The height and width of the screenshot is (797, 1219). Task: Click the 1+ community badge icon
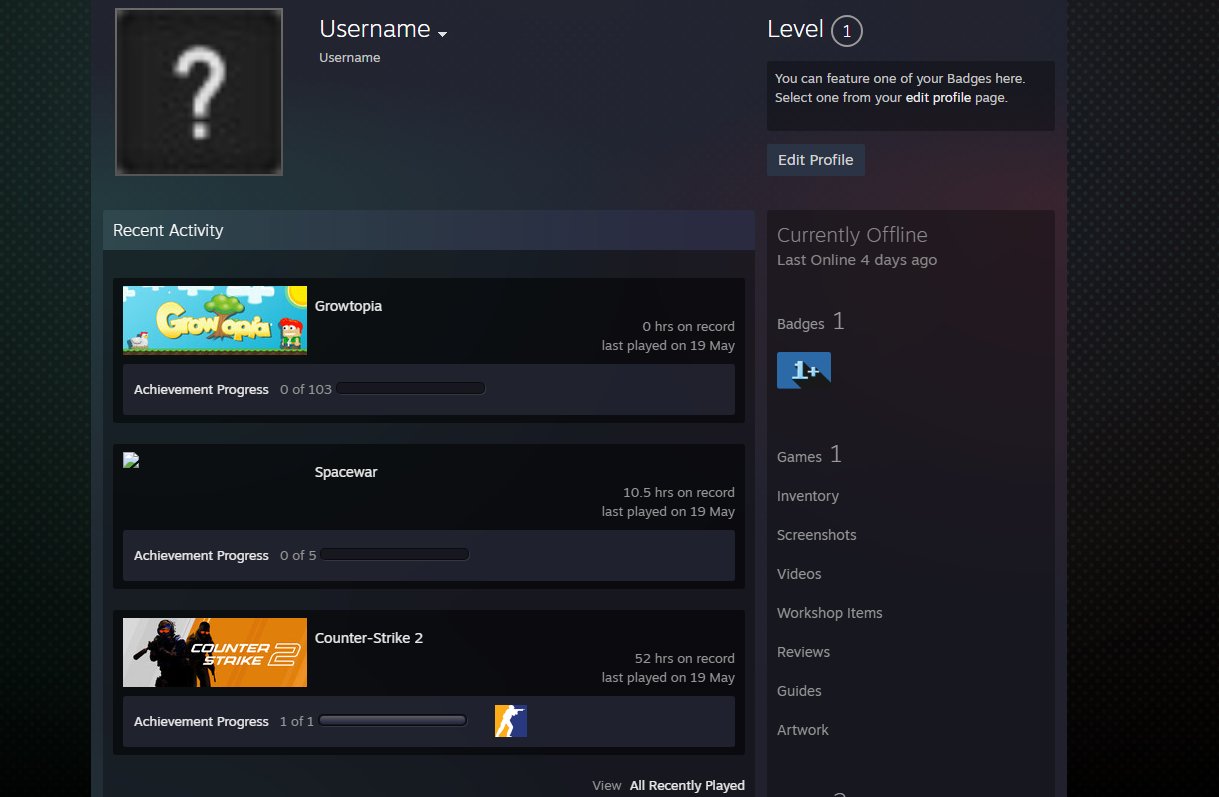click(x=804, y=371)
